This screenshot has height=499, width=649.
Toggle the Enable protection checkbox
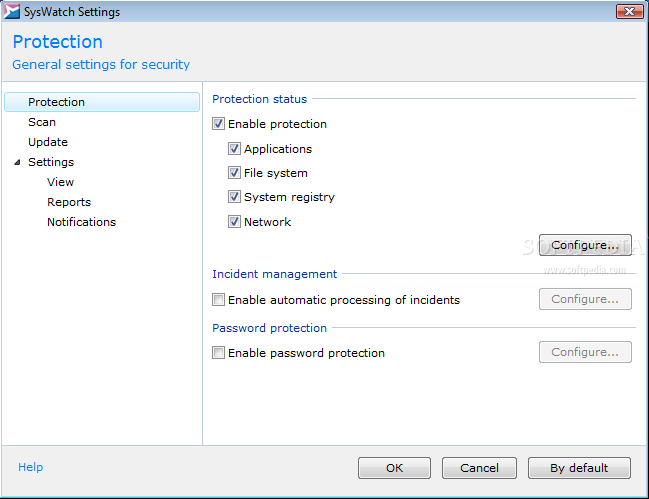219,124
